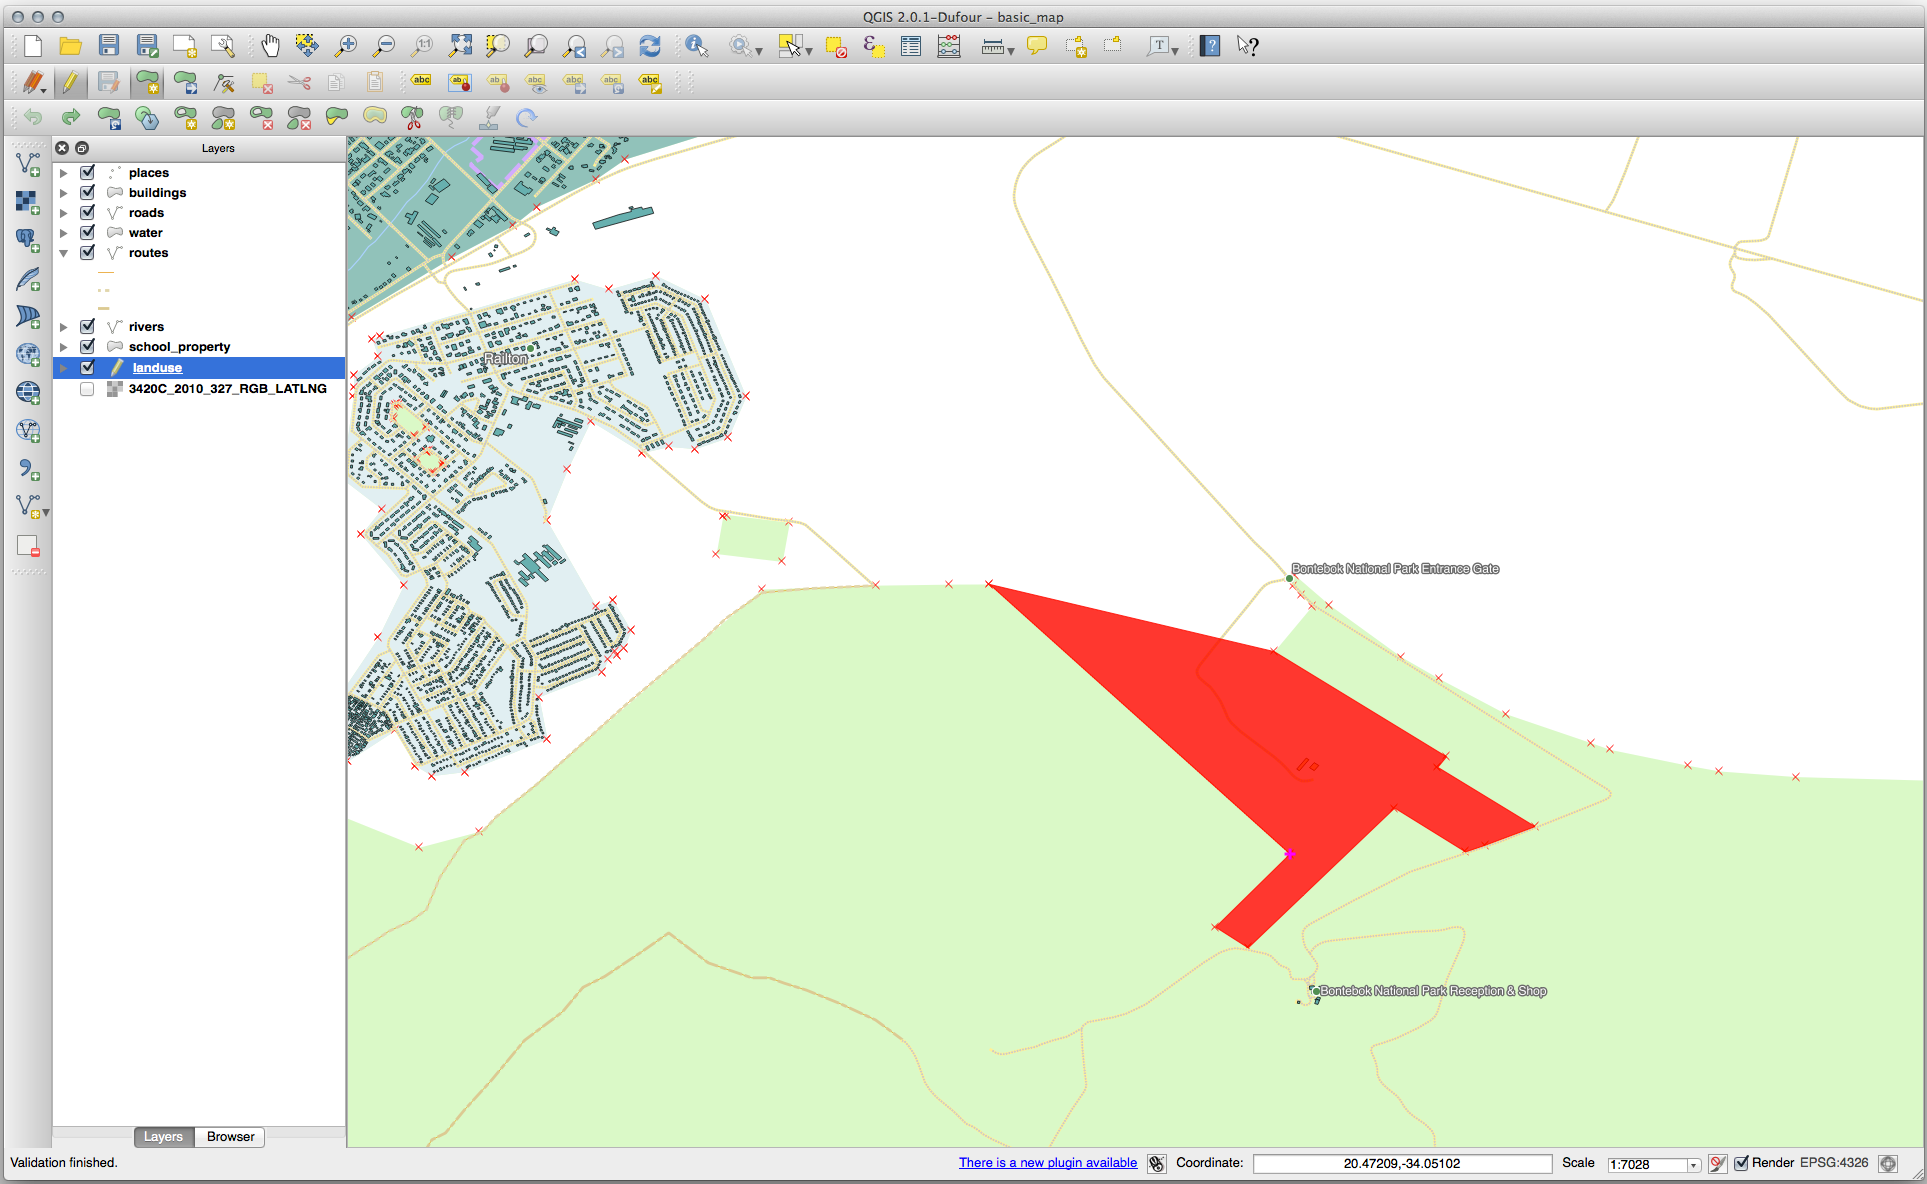Uncheck the buildings layer visibility
1927x1184 pixels.
coord(88,193)
